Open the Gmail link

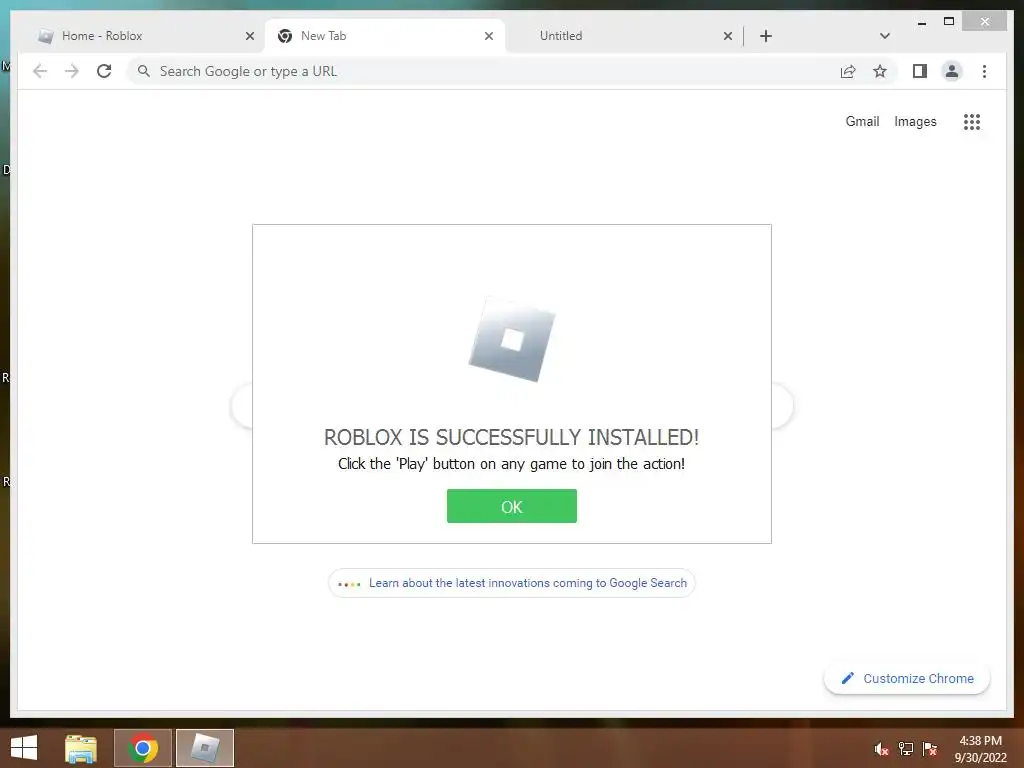tap(862, 121)
